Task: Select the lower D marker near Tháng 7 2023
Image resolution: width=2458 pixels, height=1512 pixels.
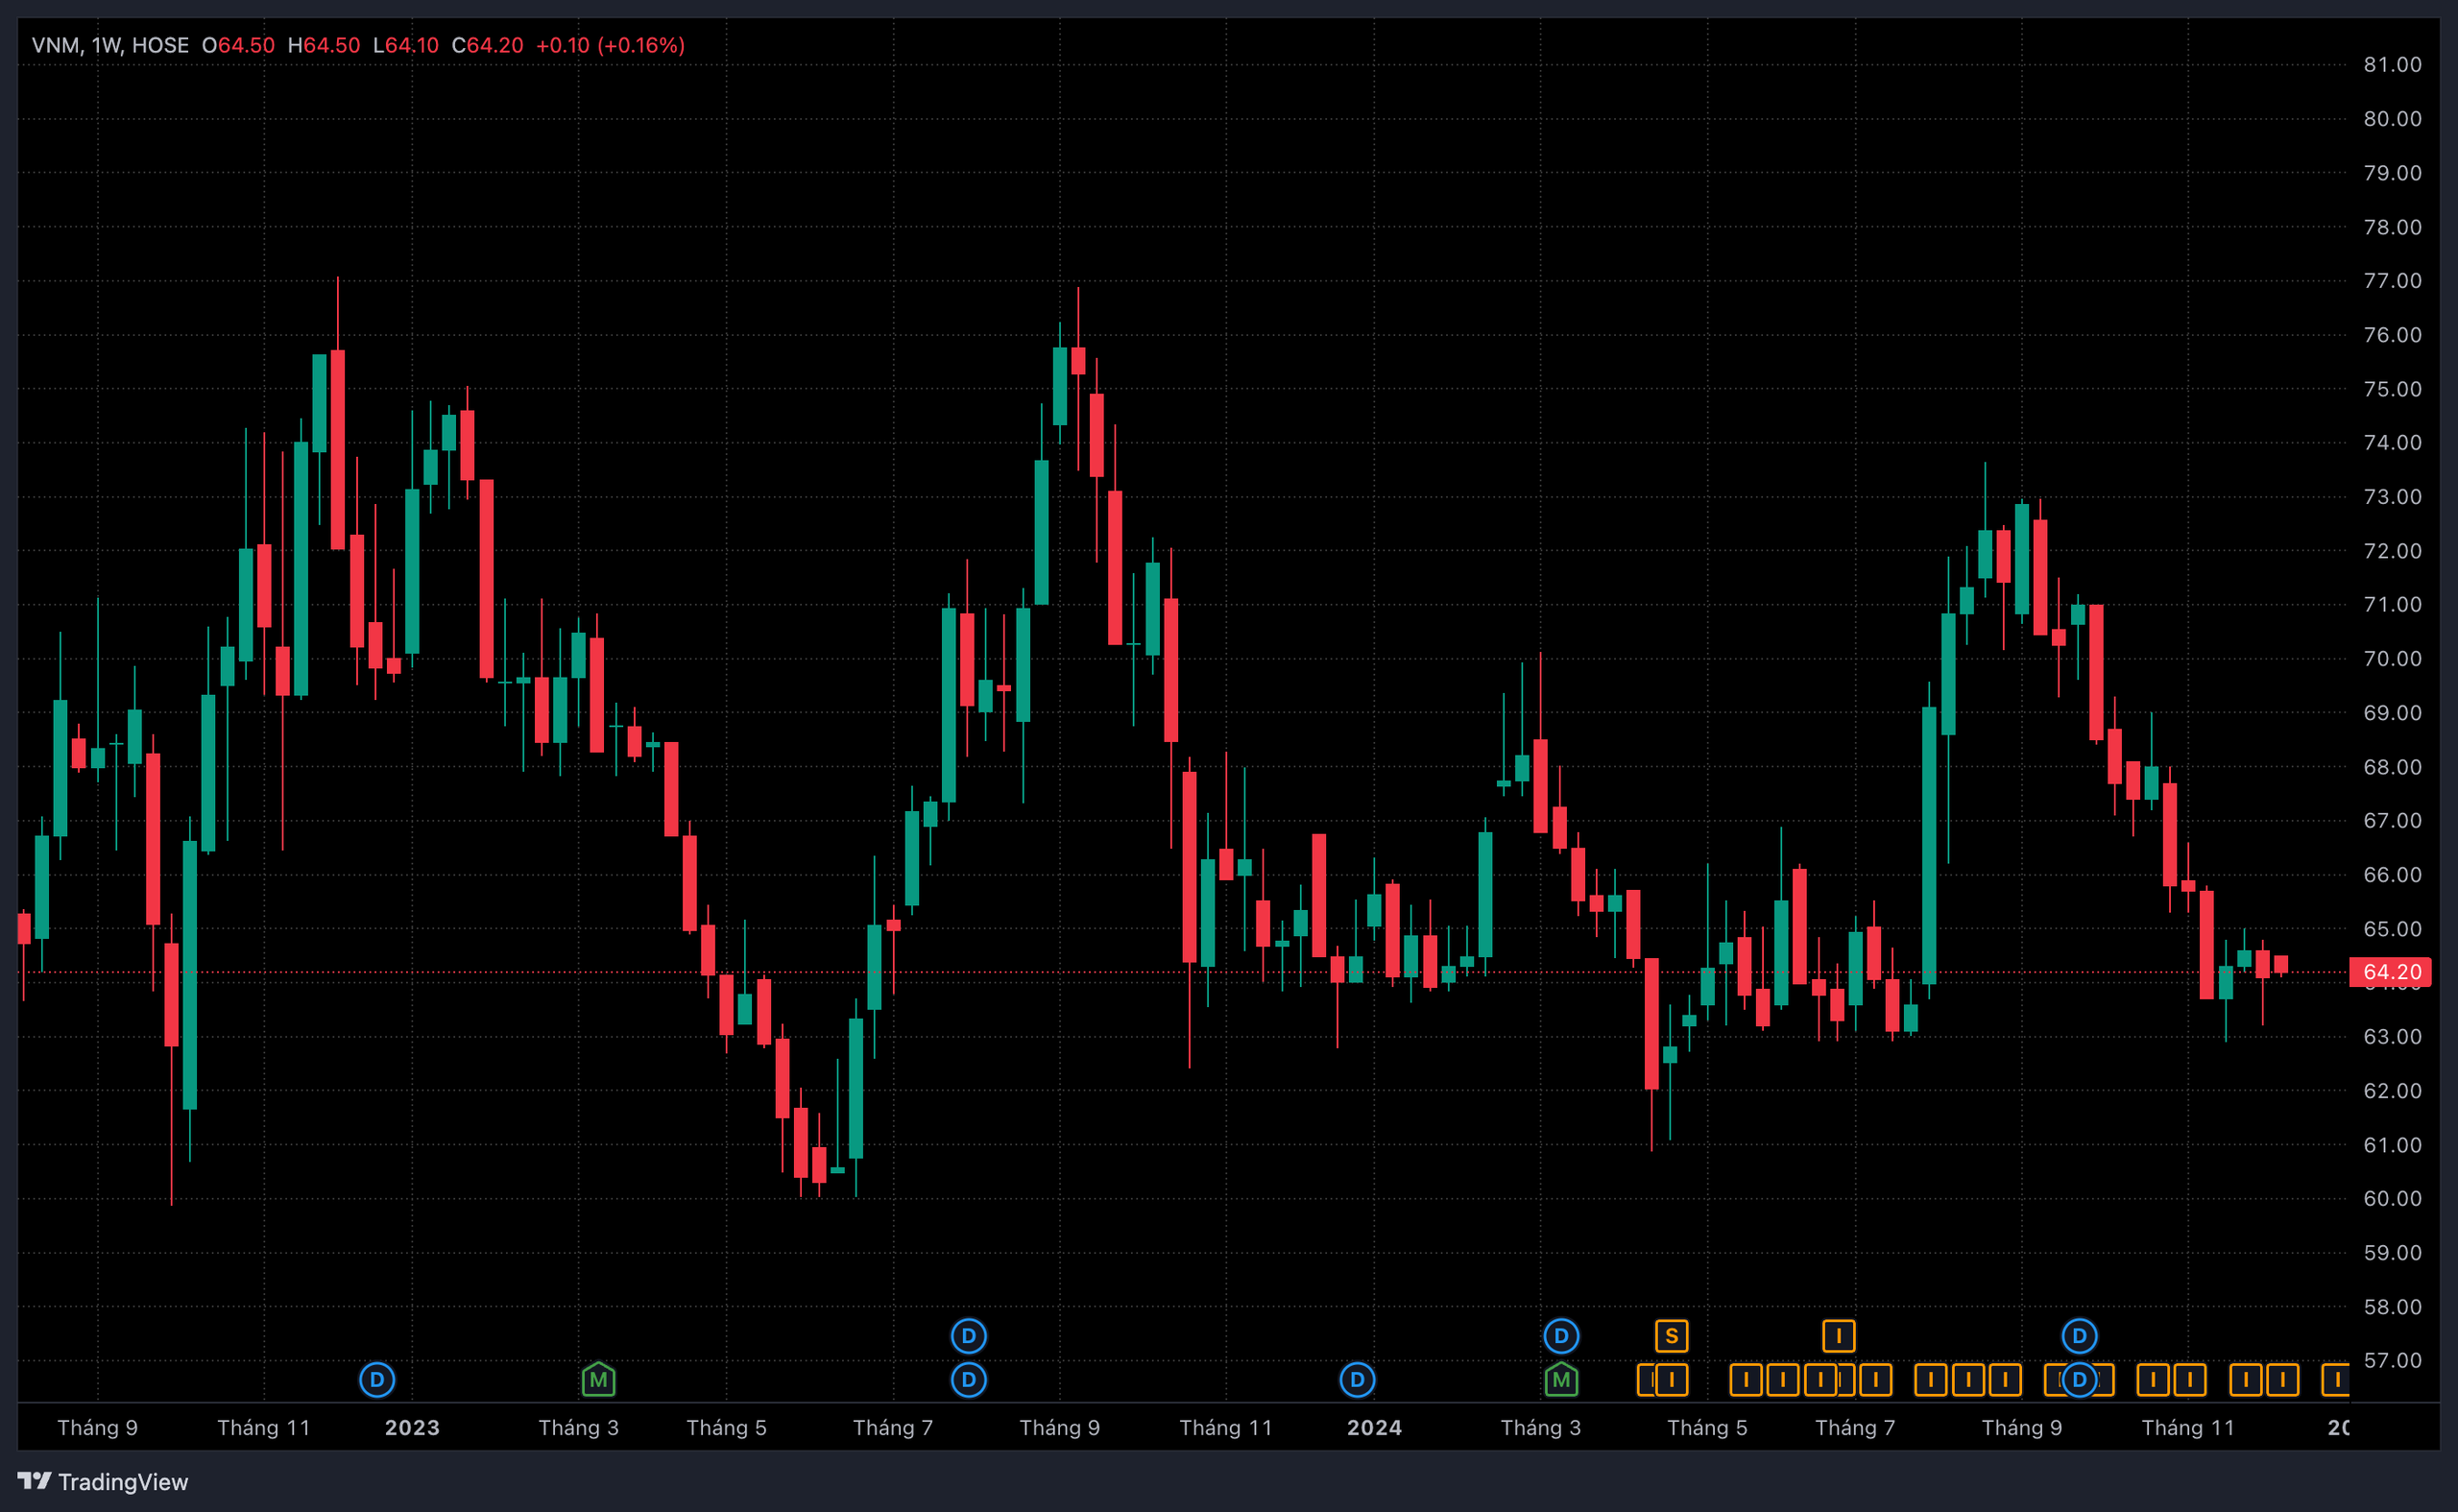Action: coord(968,1380)
